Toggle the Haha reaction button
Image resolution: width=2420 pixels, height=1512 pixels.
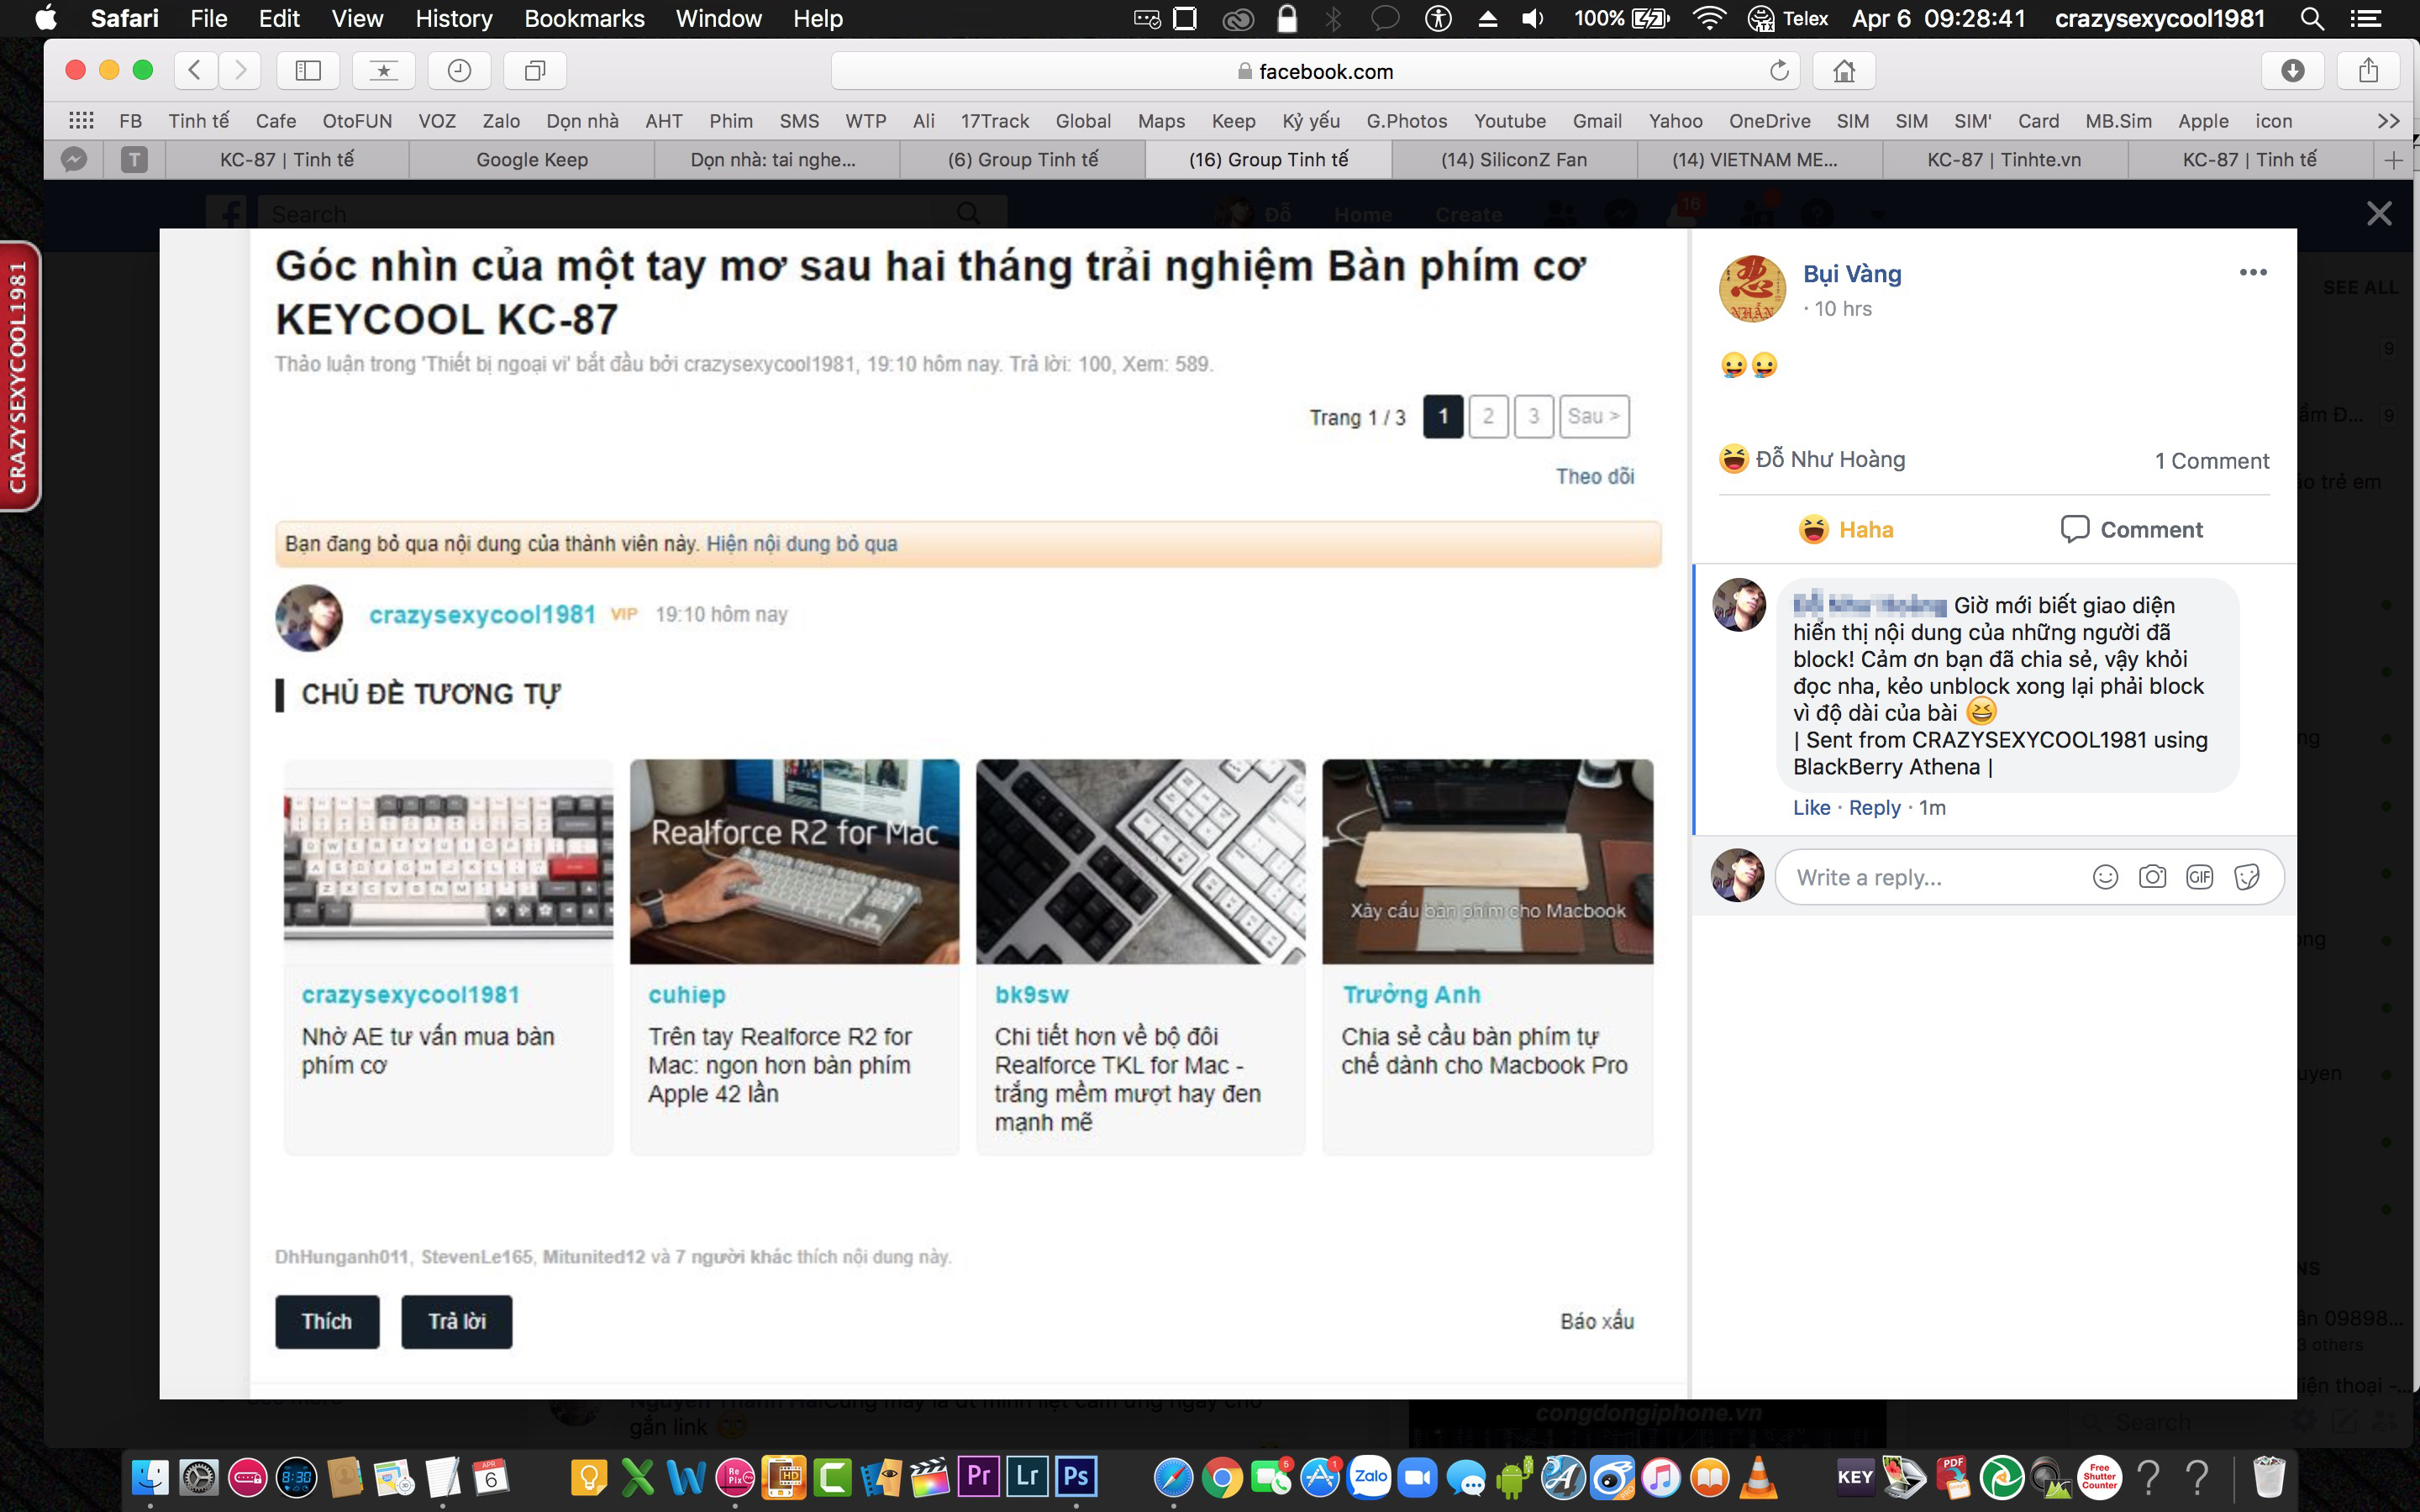1845,529
